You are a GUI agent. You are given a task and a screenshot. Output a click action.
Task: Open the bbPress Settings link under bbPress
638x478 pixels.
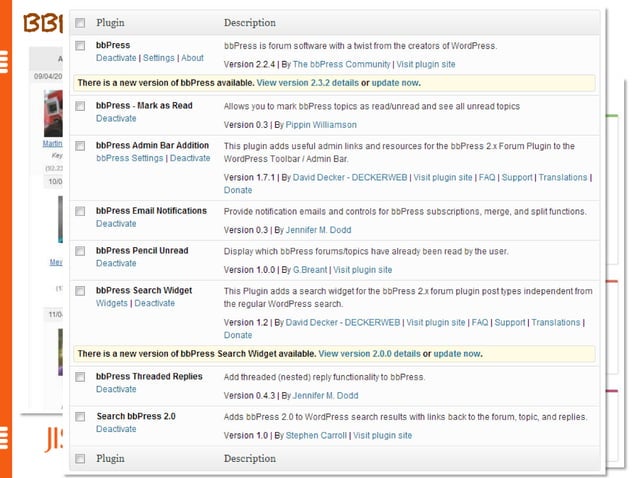[159, 58]
